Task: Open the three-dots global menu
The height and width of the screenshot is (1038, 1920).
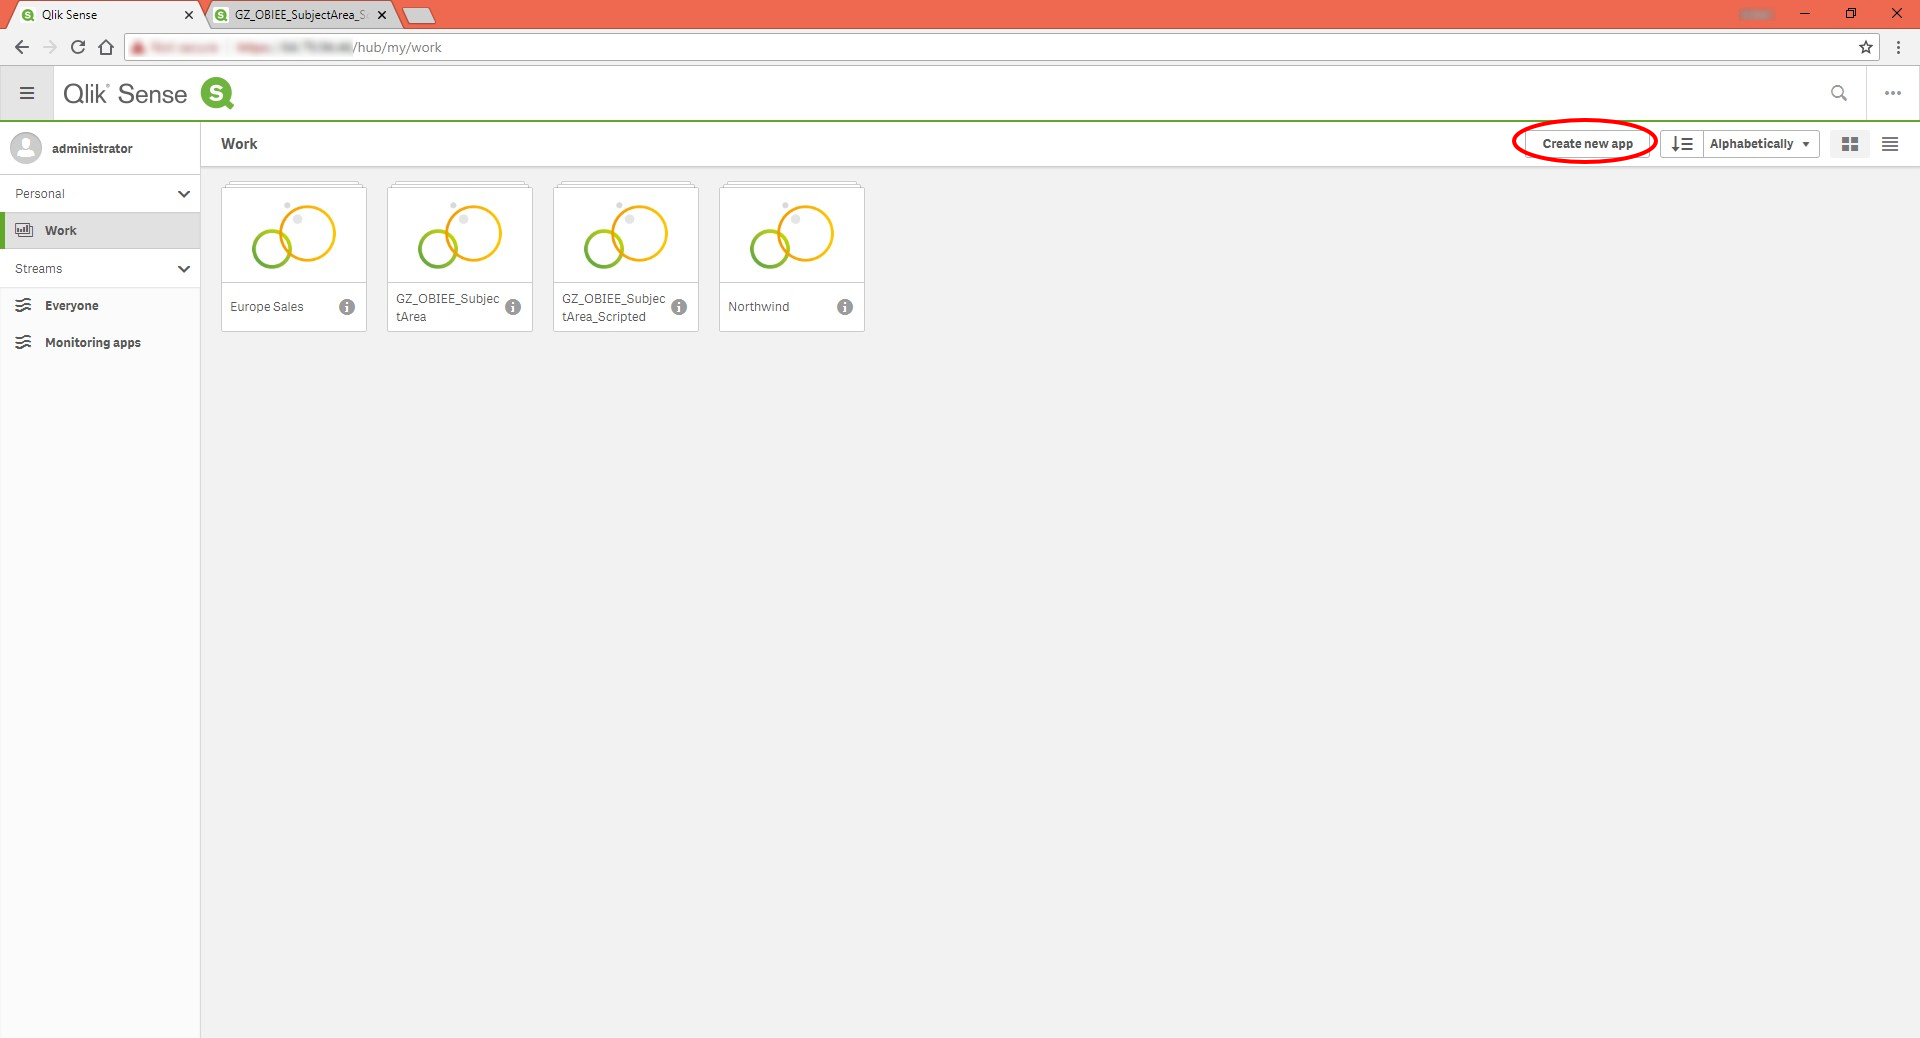Action: (x=1892, y=93)
